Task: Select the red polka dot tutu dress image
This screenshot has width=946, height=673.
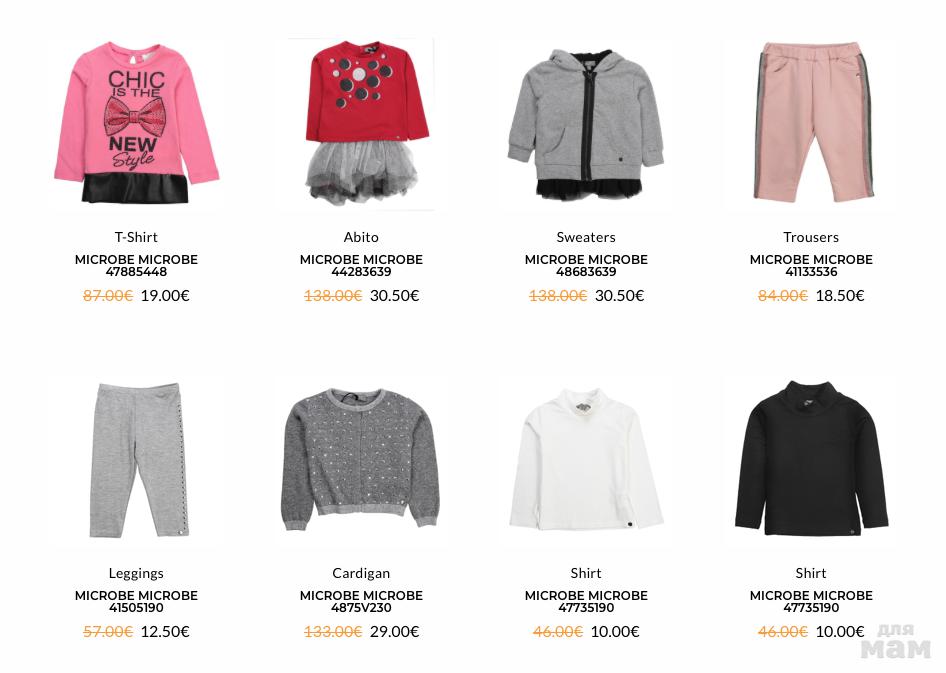Action: (x=361, y=122)
